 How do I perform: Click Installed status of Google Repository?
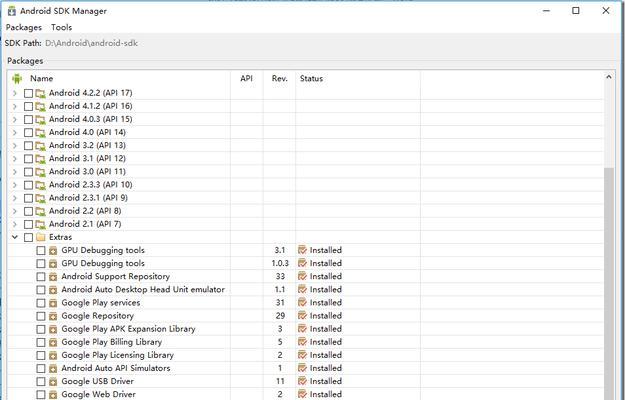pos(326,316)
